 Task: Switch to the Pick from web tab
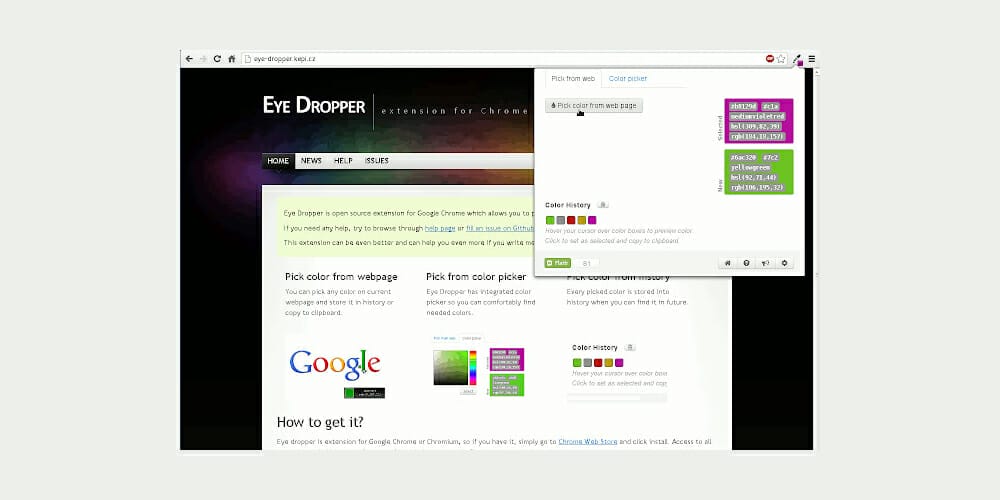[573, 78]
